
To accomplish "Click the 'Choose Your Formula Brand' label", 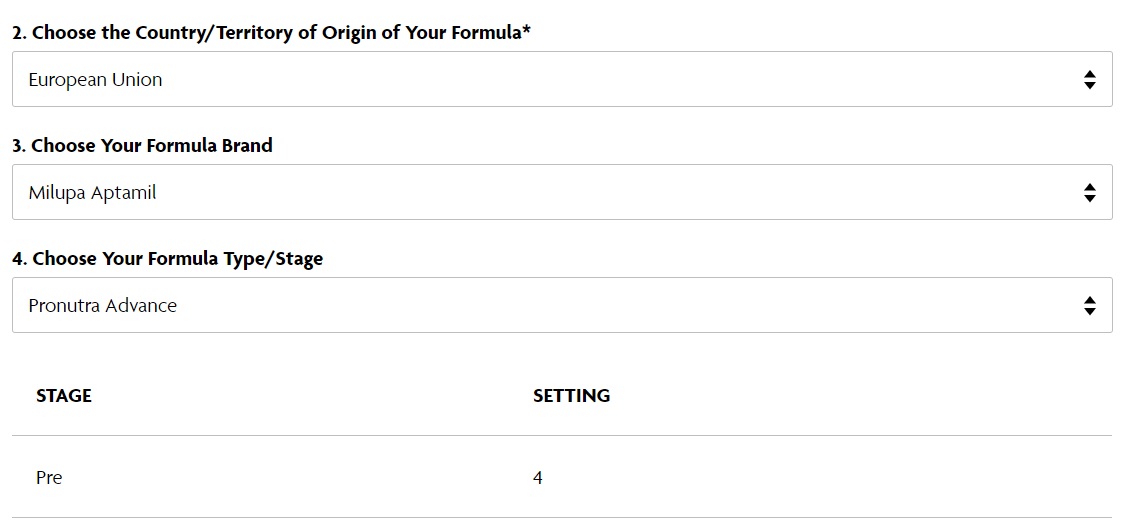I will pos(143,145).
